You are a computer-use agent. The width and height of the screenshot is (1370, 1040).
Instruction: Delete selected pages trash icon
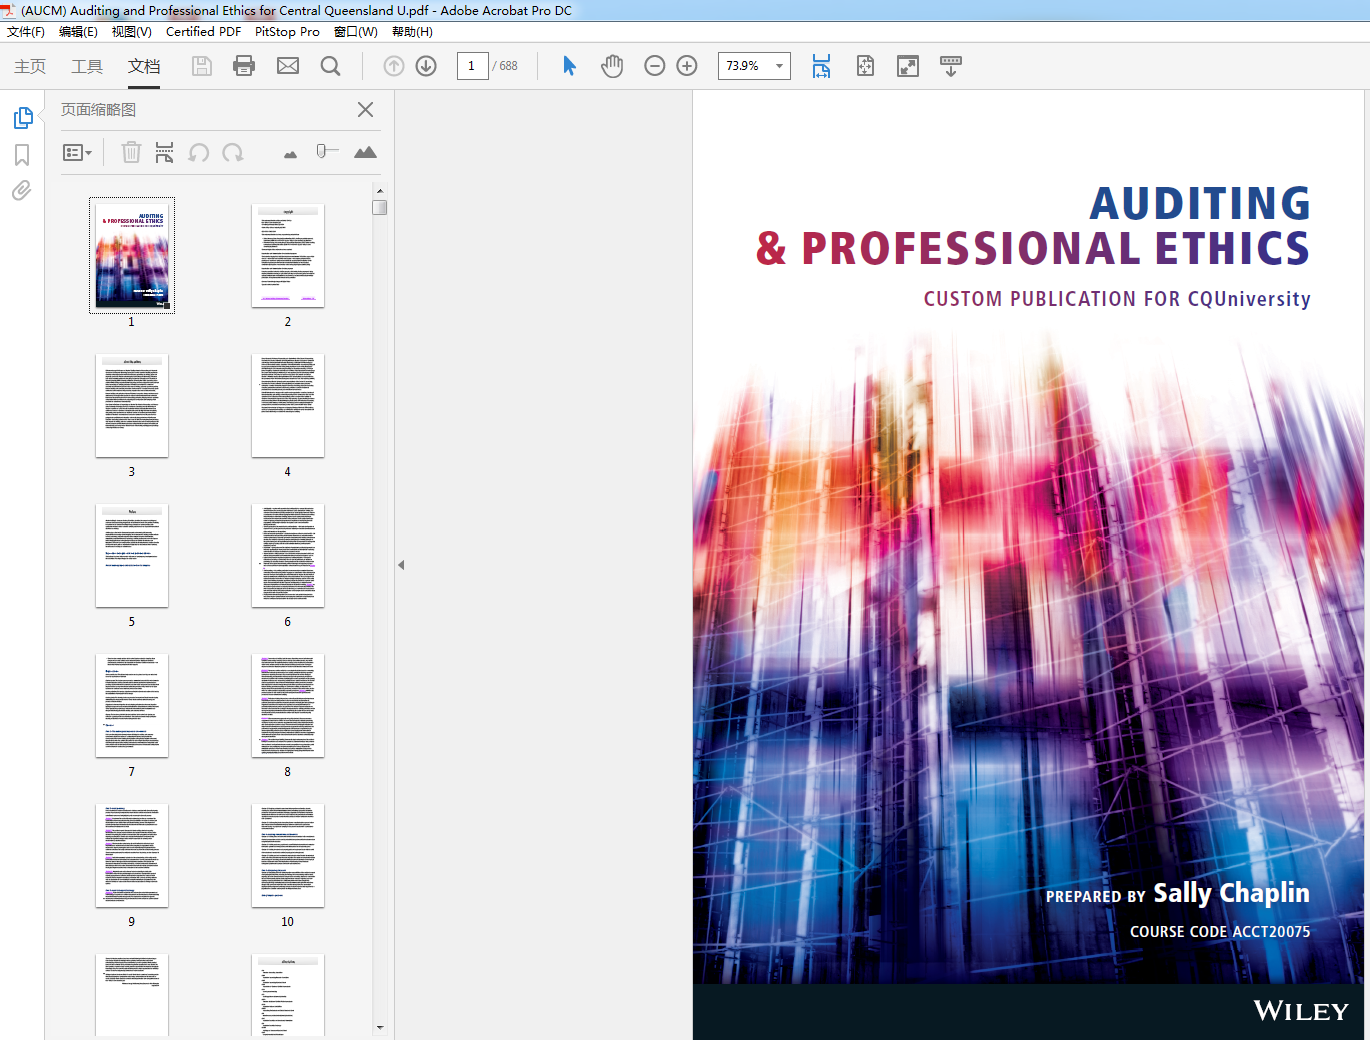coord(131,152)
